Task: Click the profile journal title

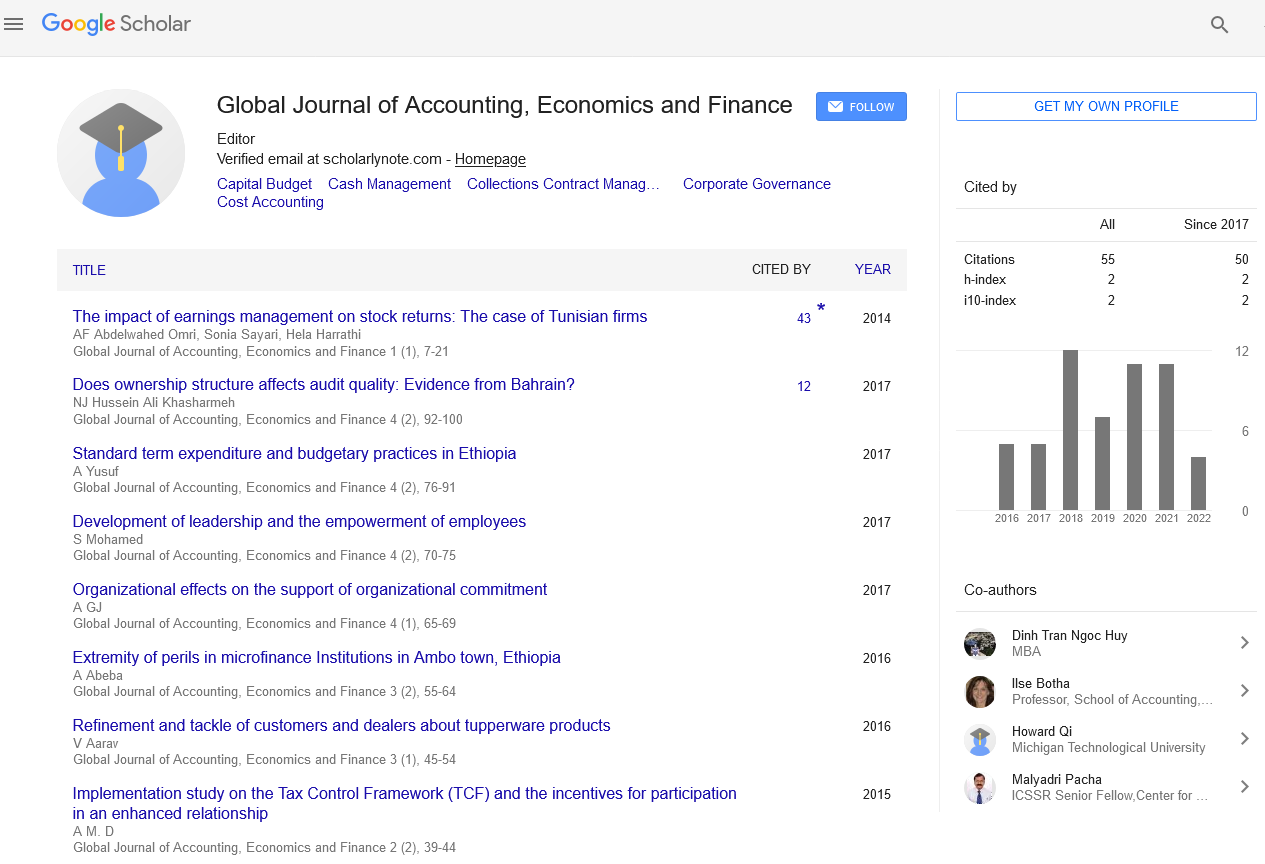Action: point(504,105)
